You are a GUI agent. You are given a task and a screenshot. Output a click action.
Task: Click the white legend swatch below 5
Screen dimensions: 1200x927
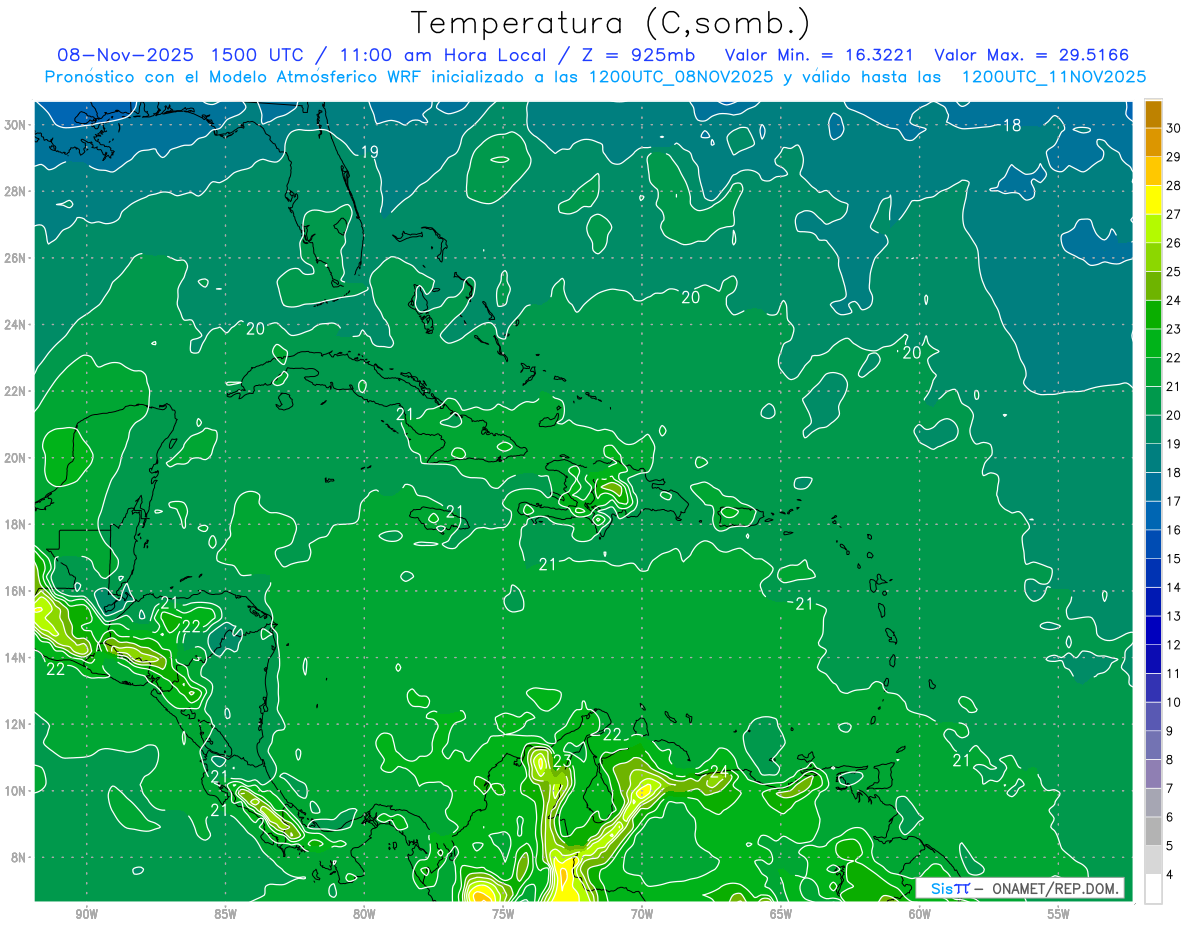(1153, 889)
